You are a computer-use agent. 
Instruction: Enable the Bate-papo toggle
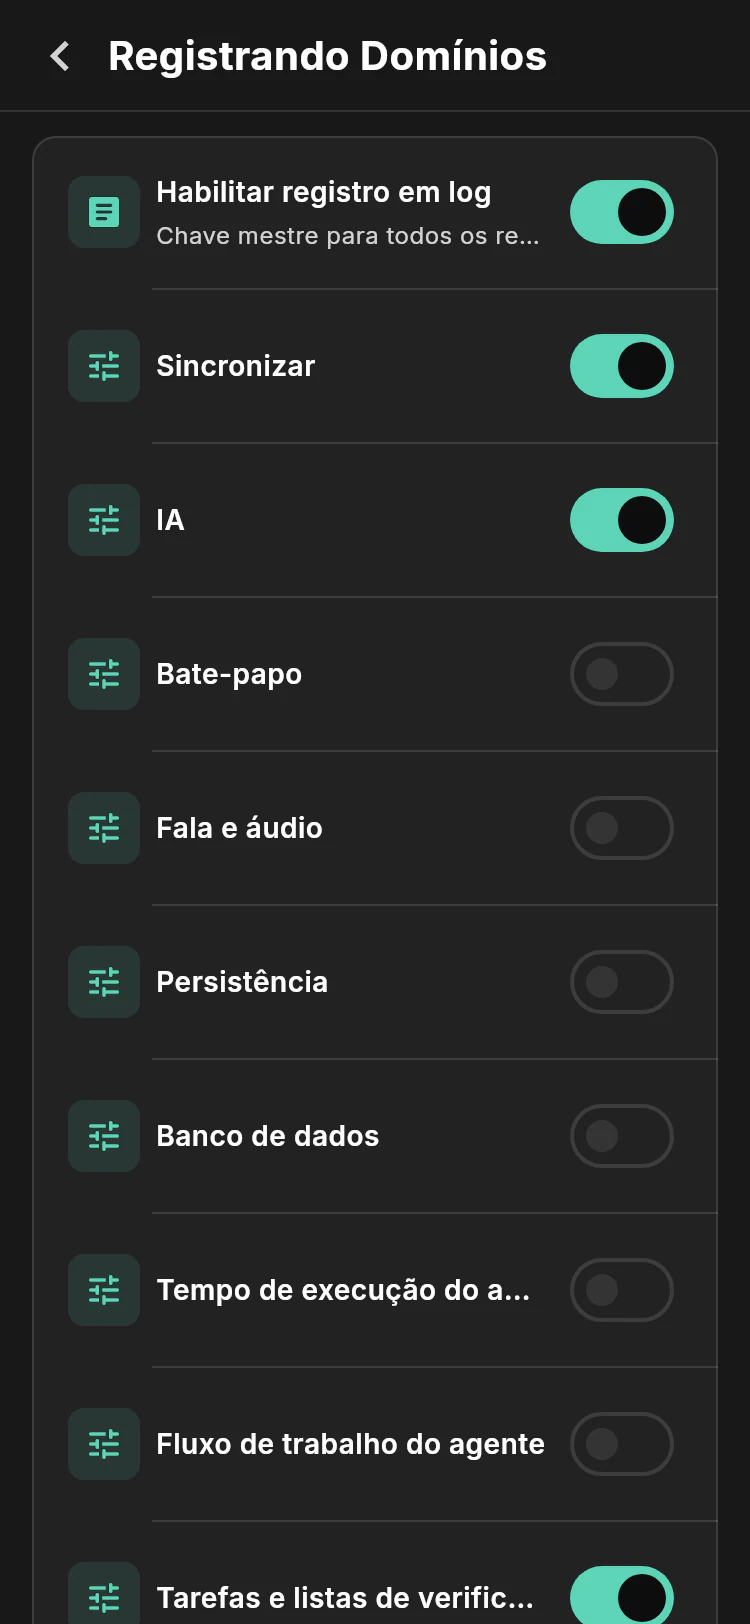(622, 674)
